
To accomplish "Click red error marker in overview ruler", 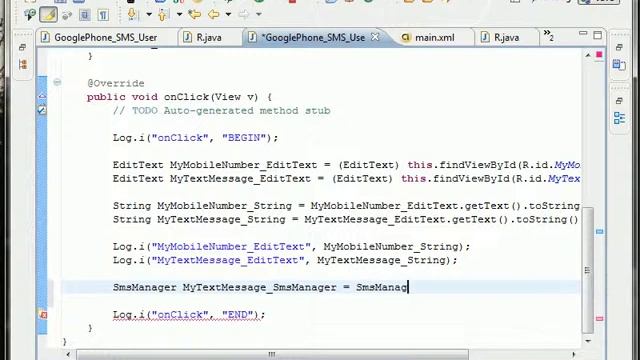I will pyautogui.click(x=599, y=318).
